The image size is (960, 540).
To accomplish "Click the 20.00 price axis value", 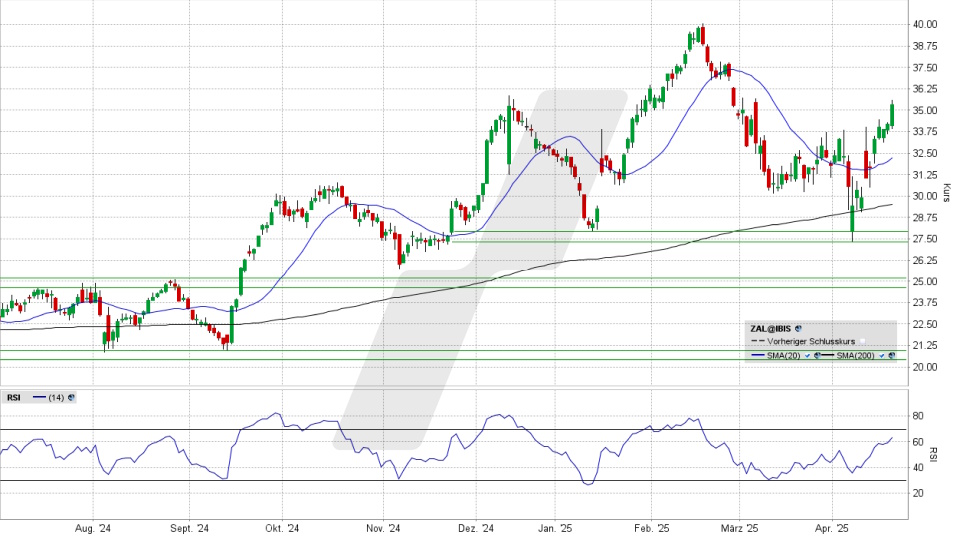I will [x=924, y=367].
